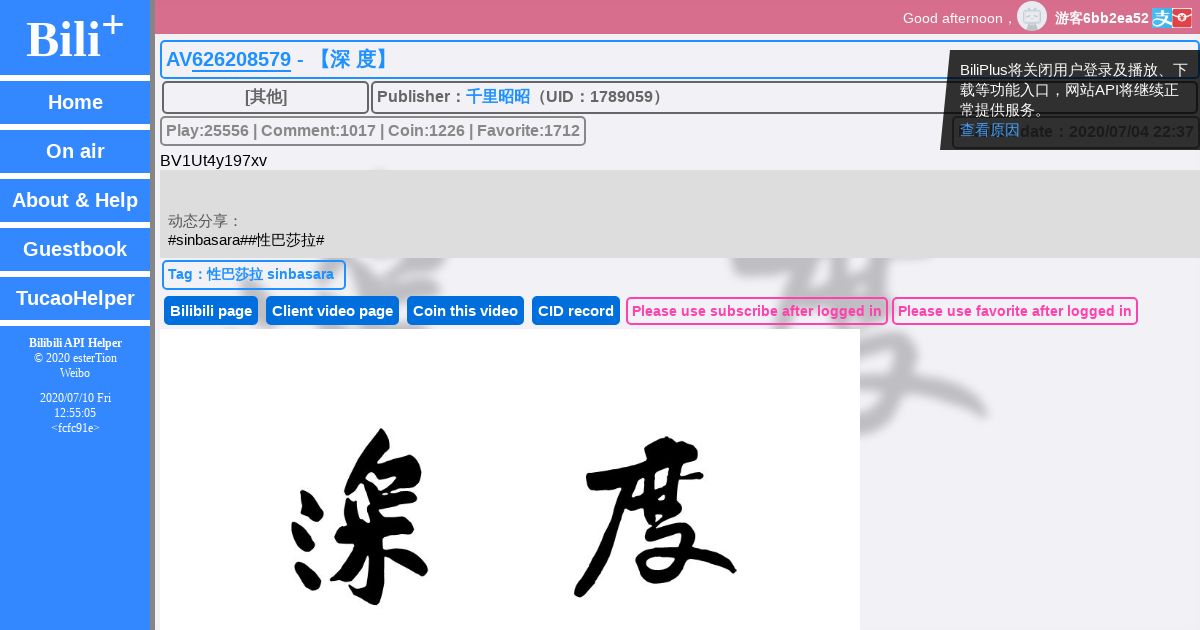Open About & Help page

tap(75, 200)
